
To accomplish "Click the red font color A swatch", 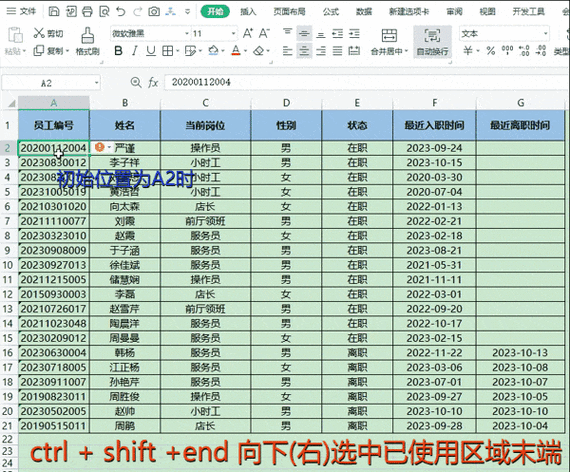I will click(236, 51).
